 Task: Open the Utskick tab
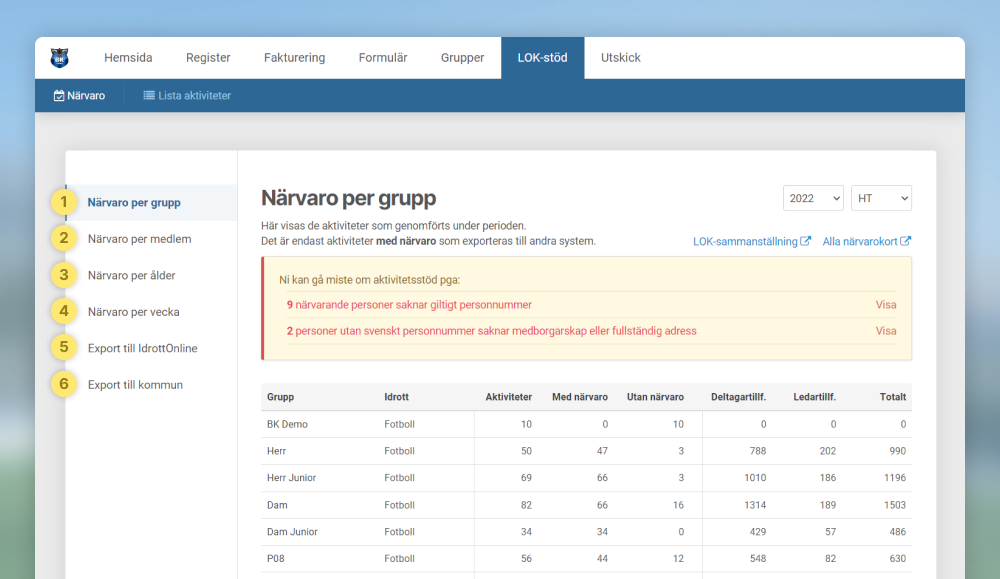[x=621, y=57]
